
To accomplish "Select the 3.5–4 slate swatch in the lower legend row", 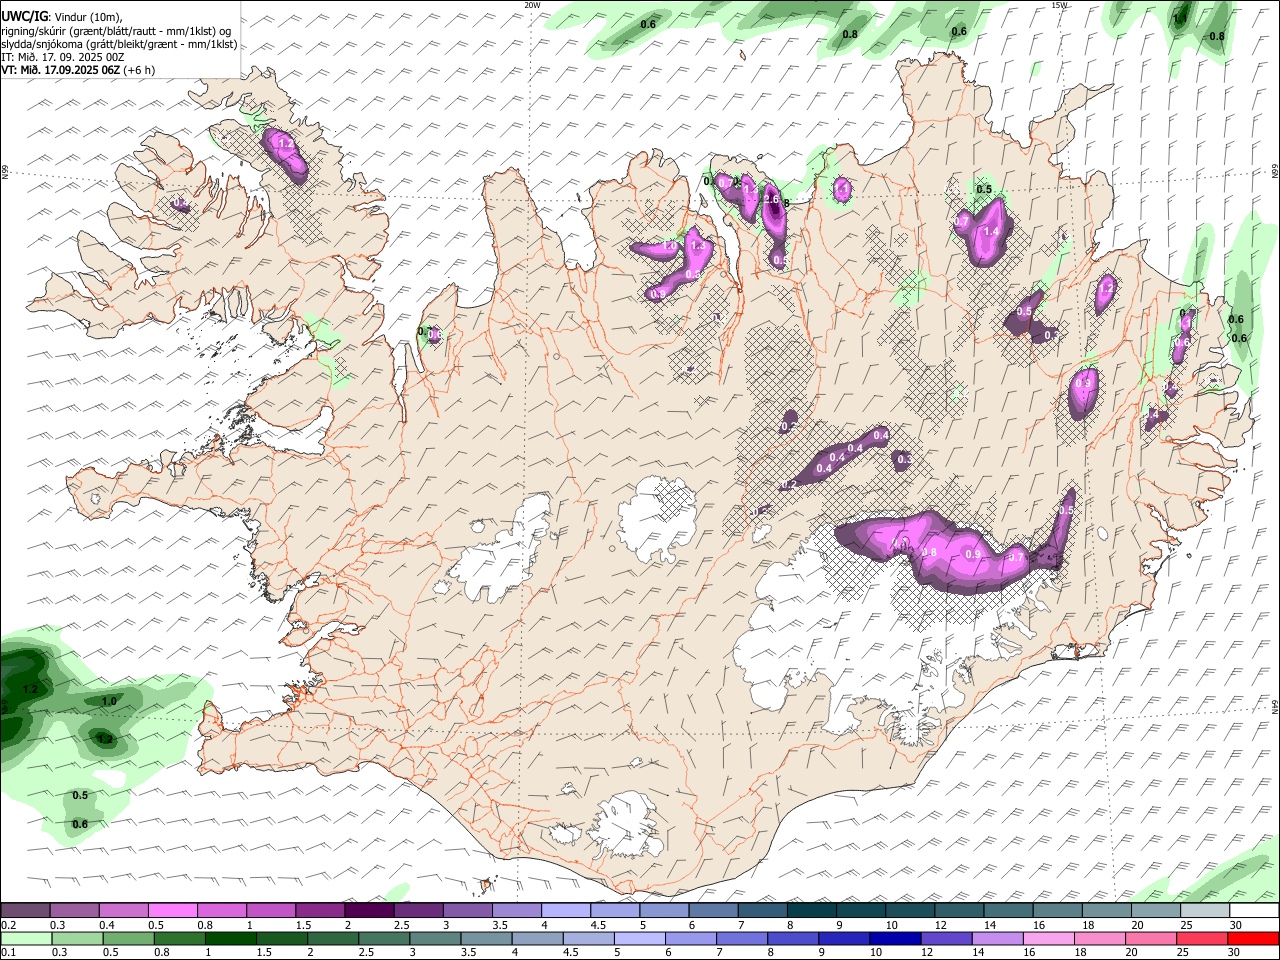I will click(x=486, y=939).
